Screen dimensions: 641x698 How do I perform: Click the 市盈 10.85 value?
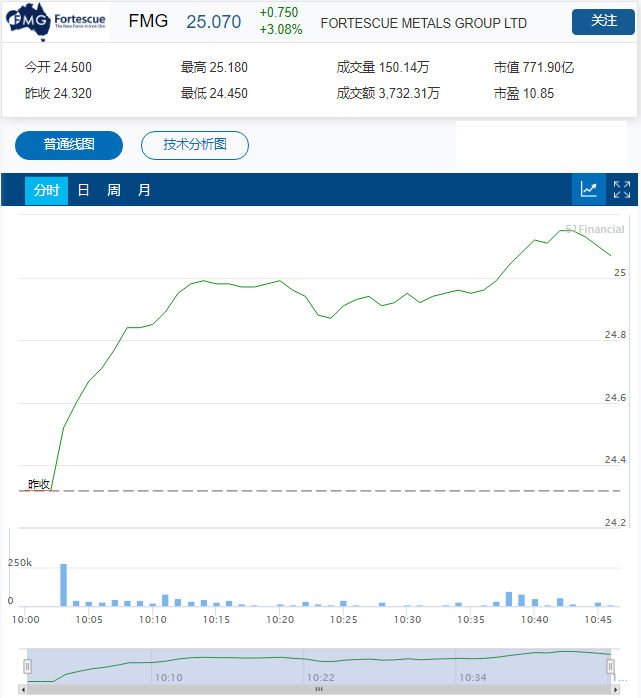[524, 93]
